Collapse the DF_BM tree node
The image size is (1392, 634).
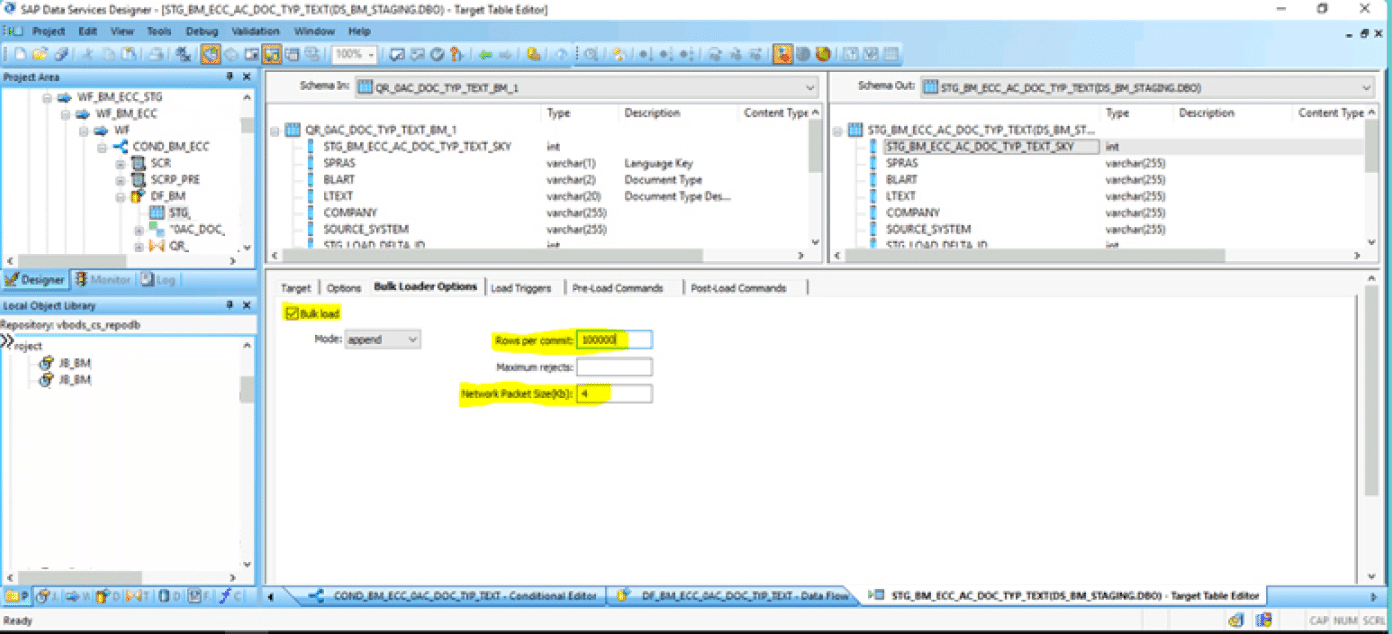click(x=120, y=196)
